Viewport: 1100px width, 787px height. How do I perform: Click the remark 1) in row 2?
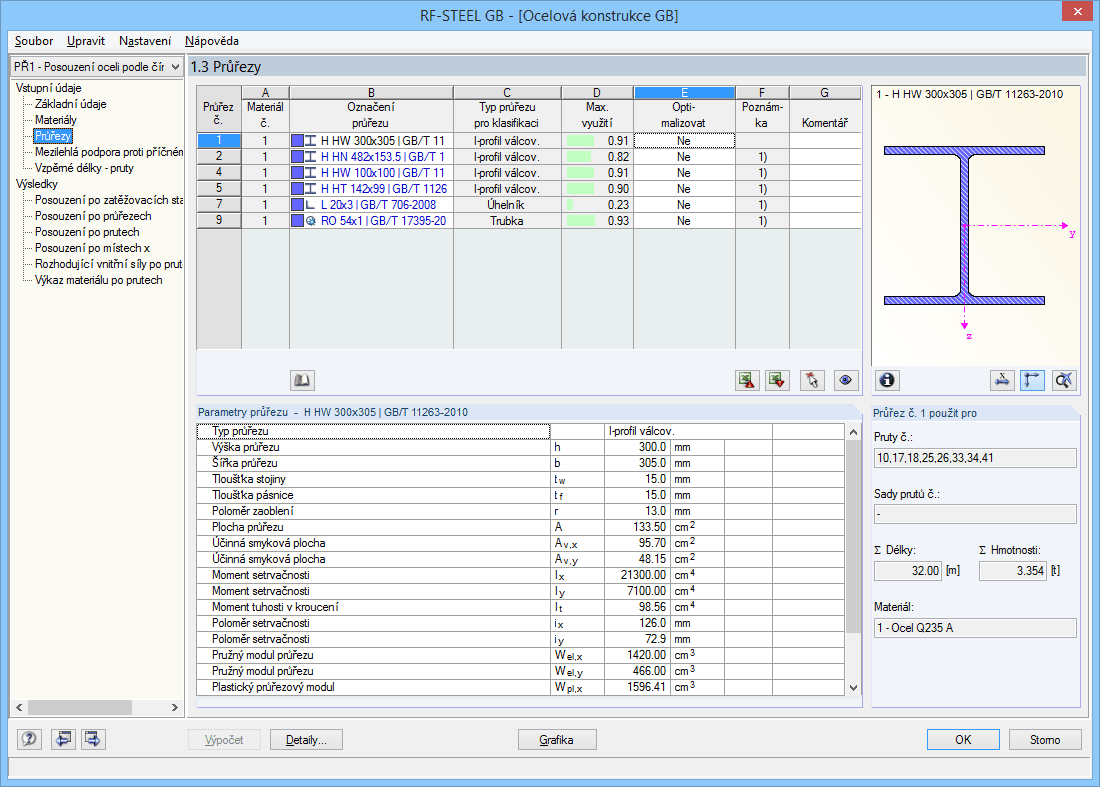point(763,157)
